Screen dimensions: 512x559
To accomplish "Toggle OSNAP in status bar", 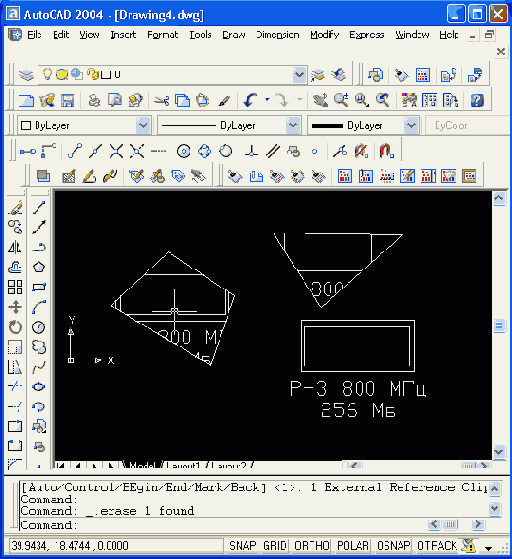I will pos(393,546).
